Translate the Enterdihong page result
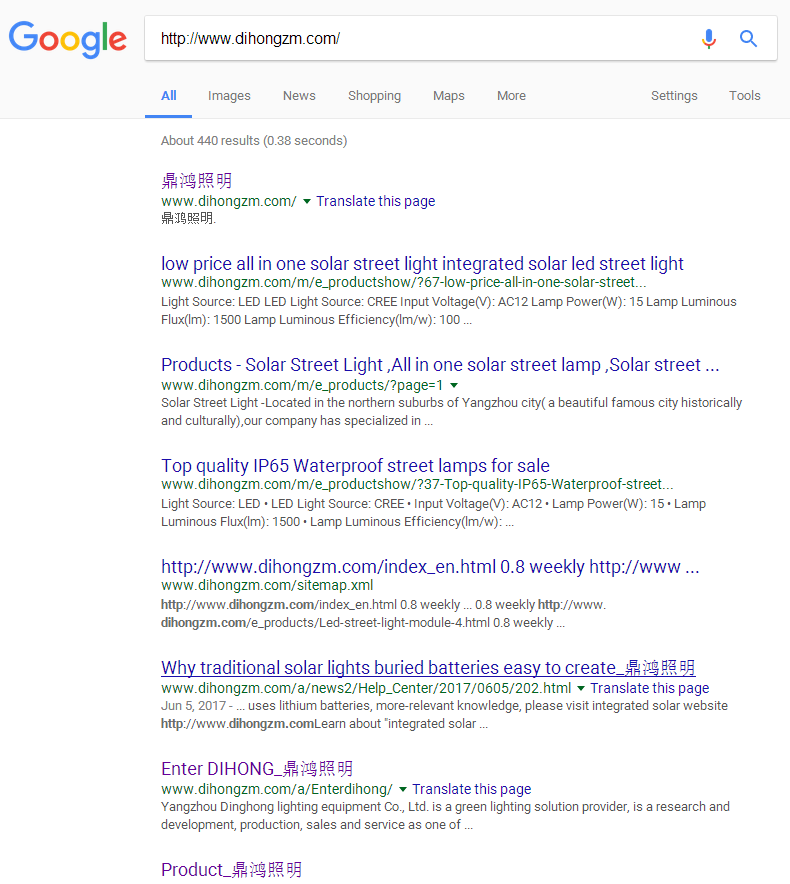Screen dimensions: 790x884 [x=471, y=789]
